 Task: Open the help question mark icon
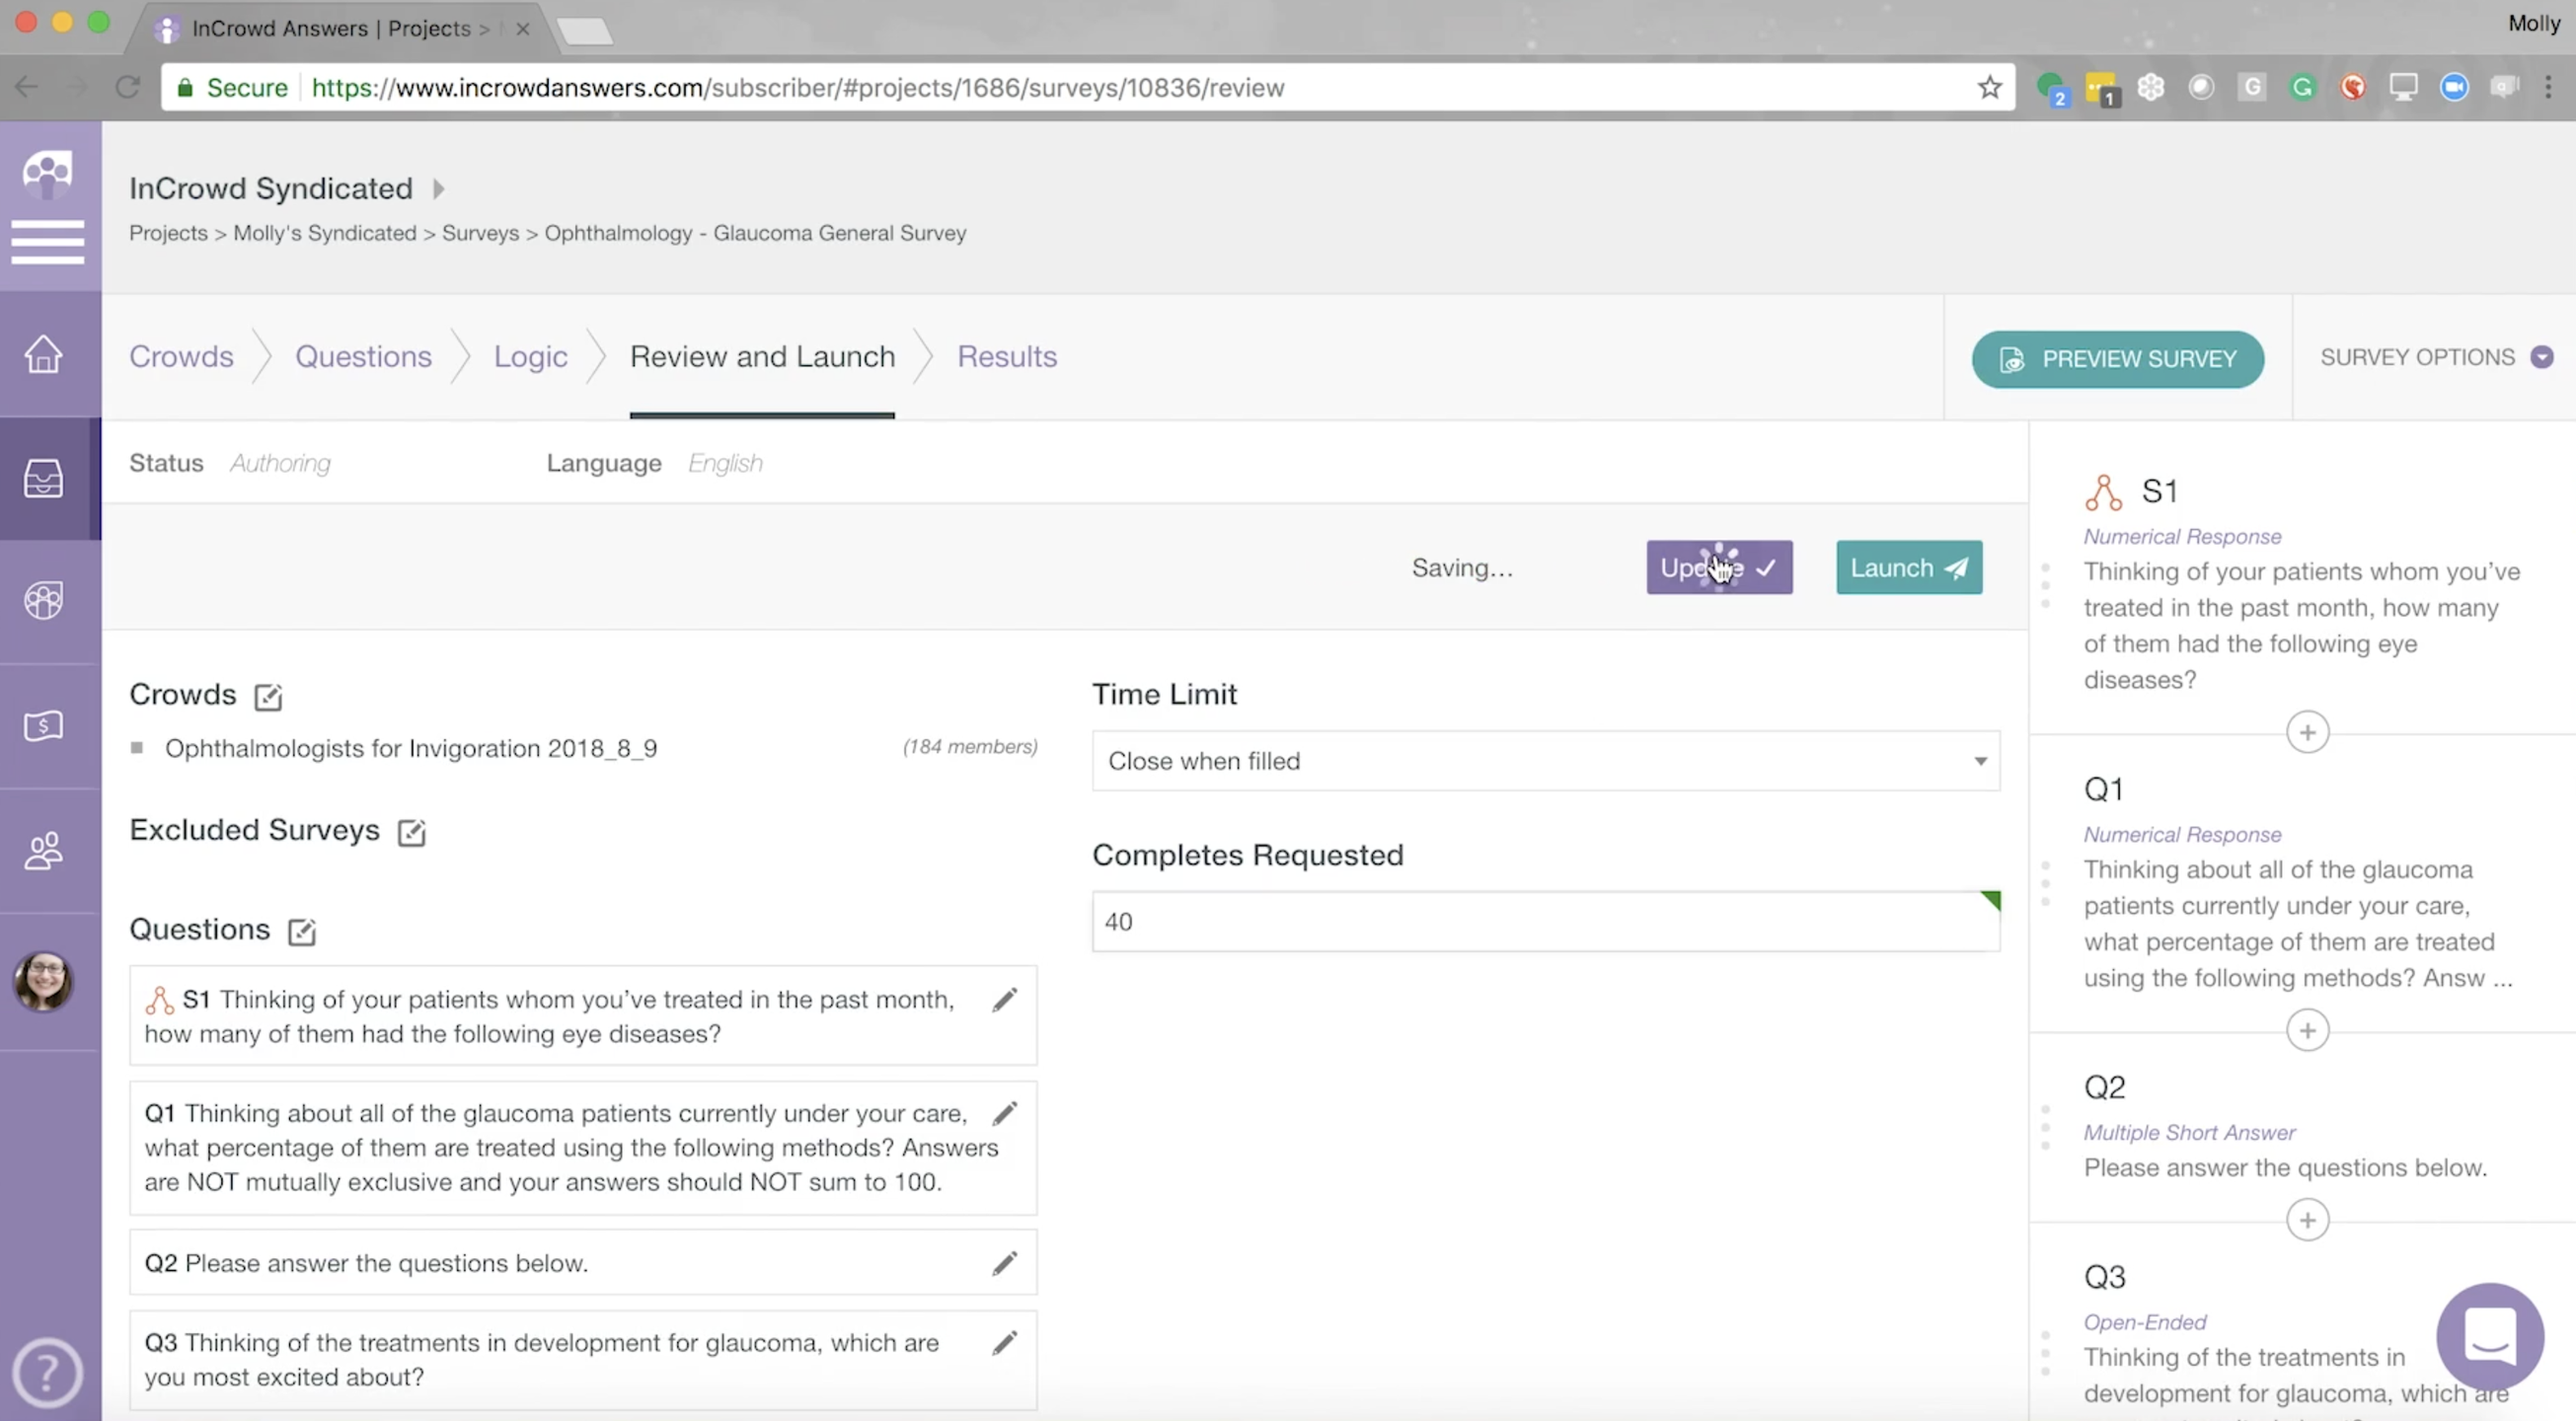coord(46,1372)
